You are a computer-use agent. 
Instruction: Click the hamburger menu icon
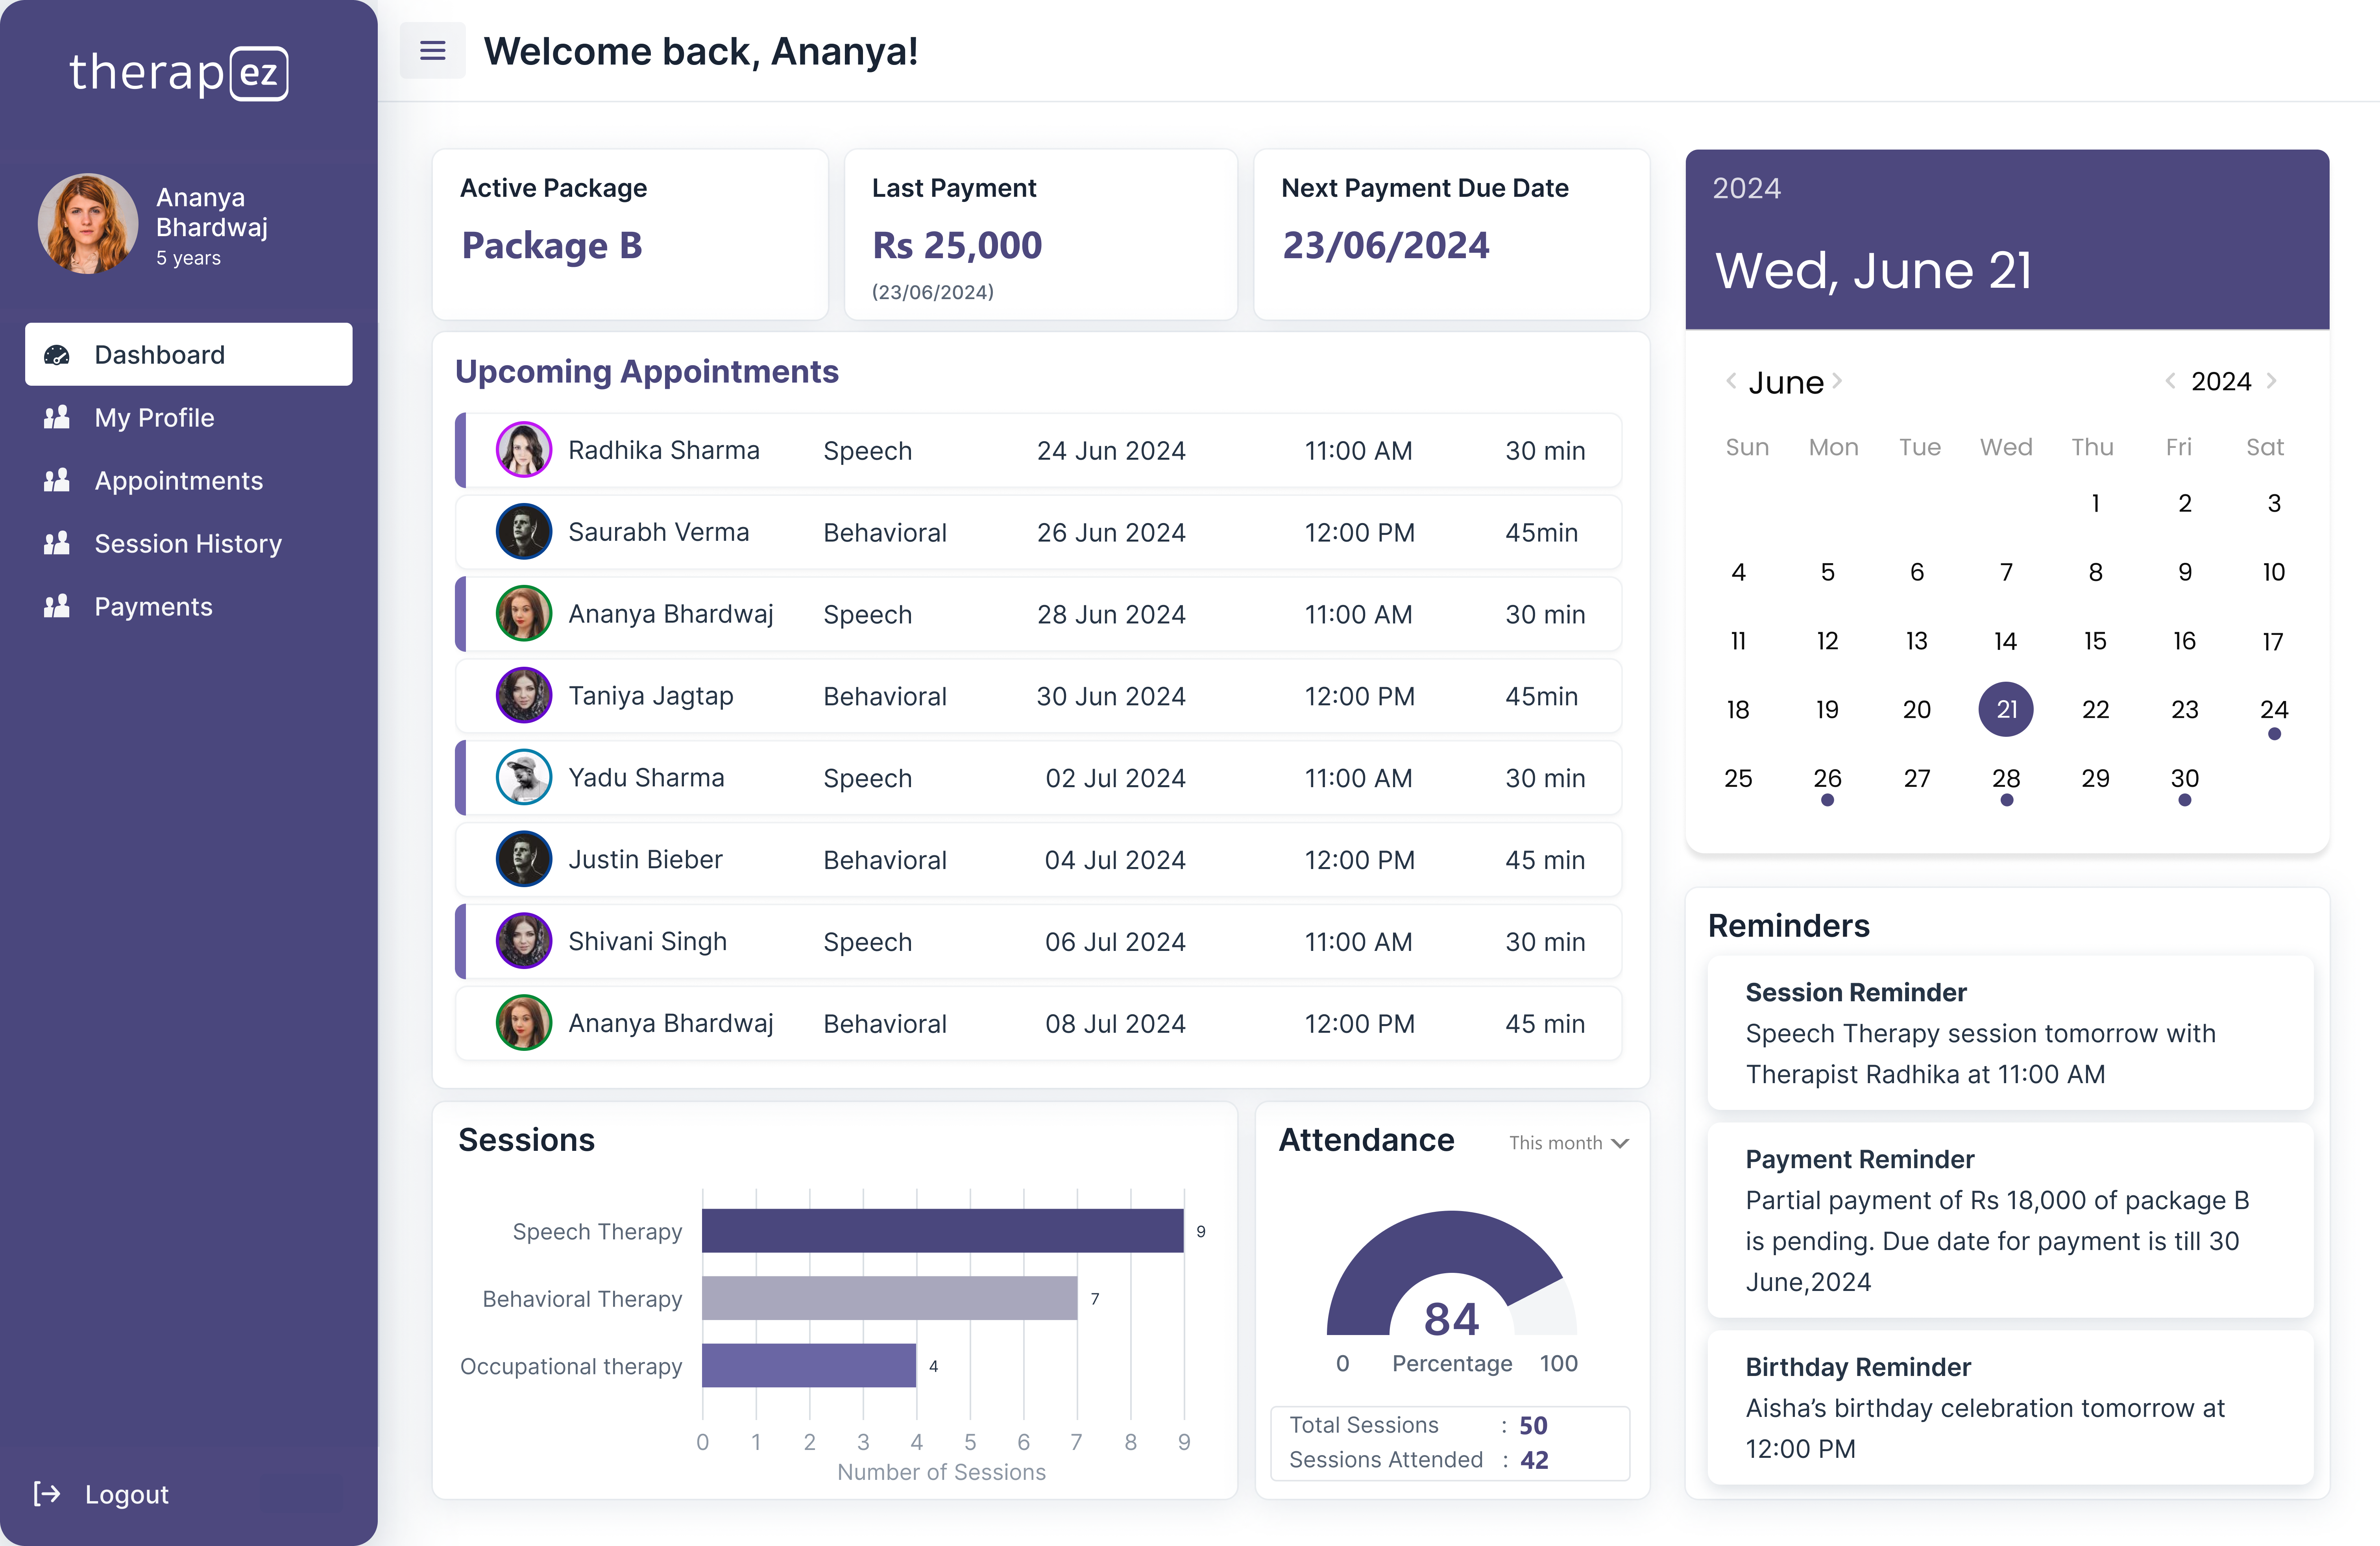point(432,50)
